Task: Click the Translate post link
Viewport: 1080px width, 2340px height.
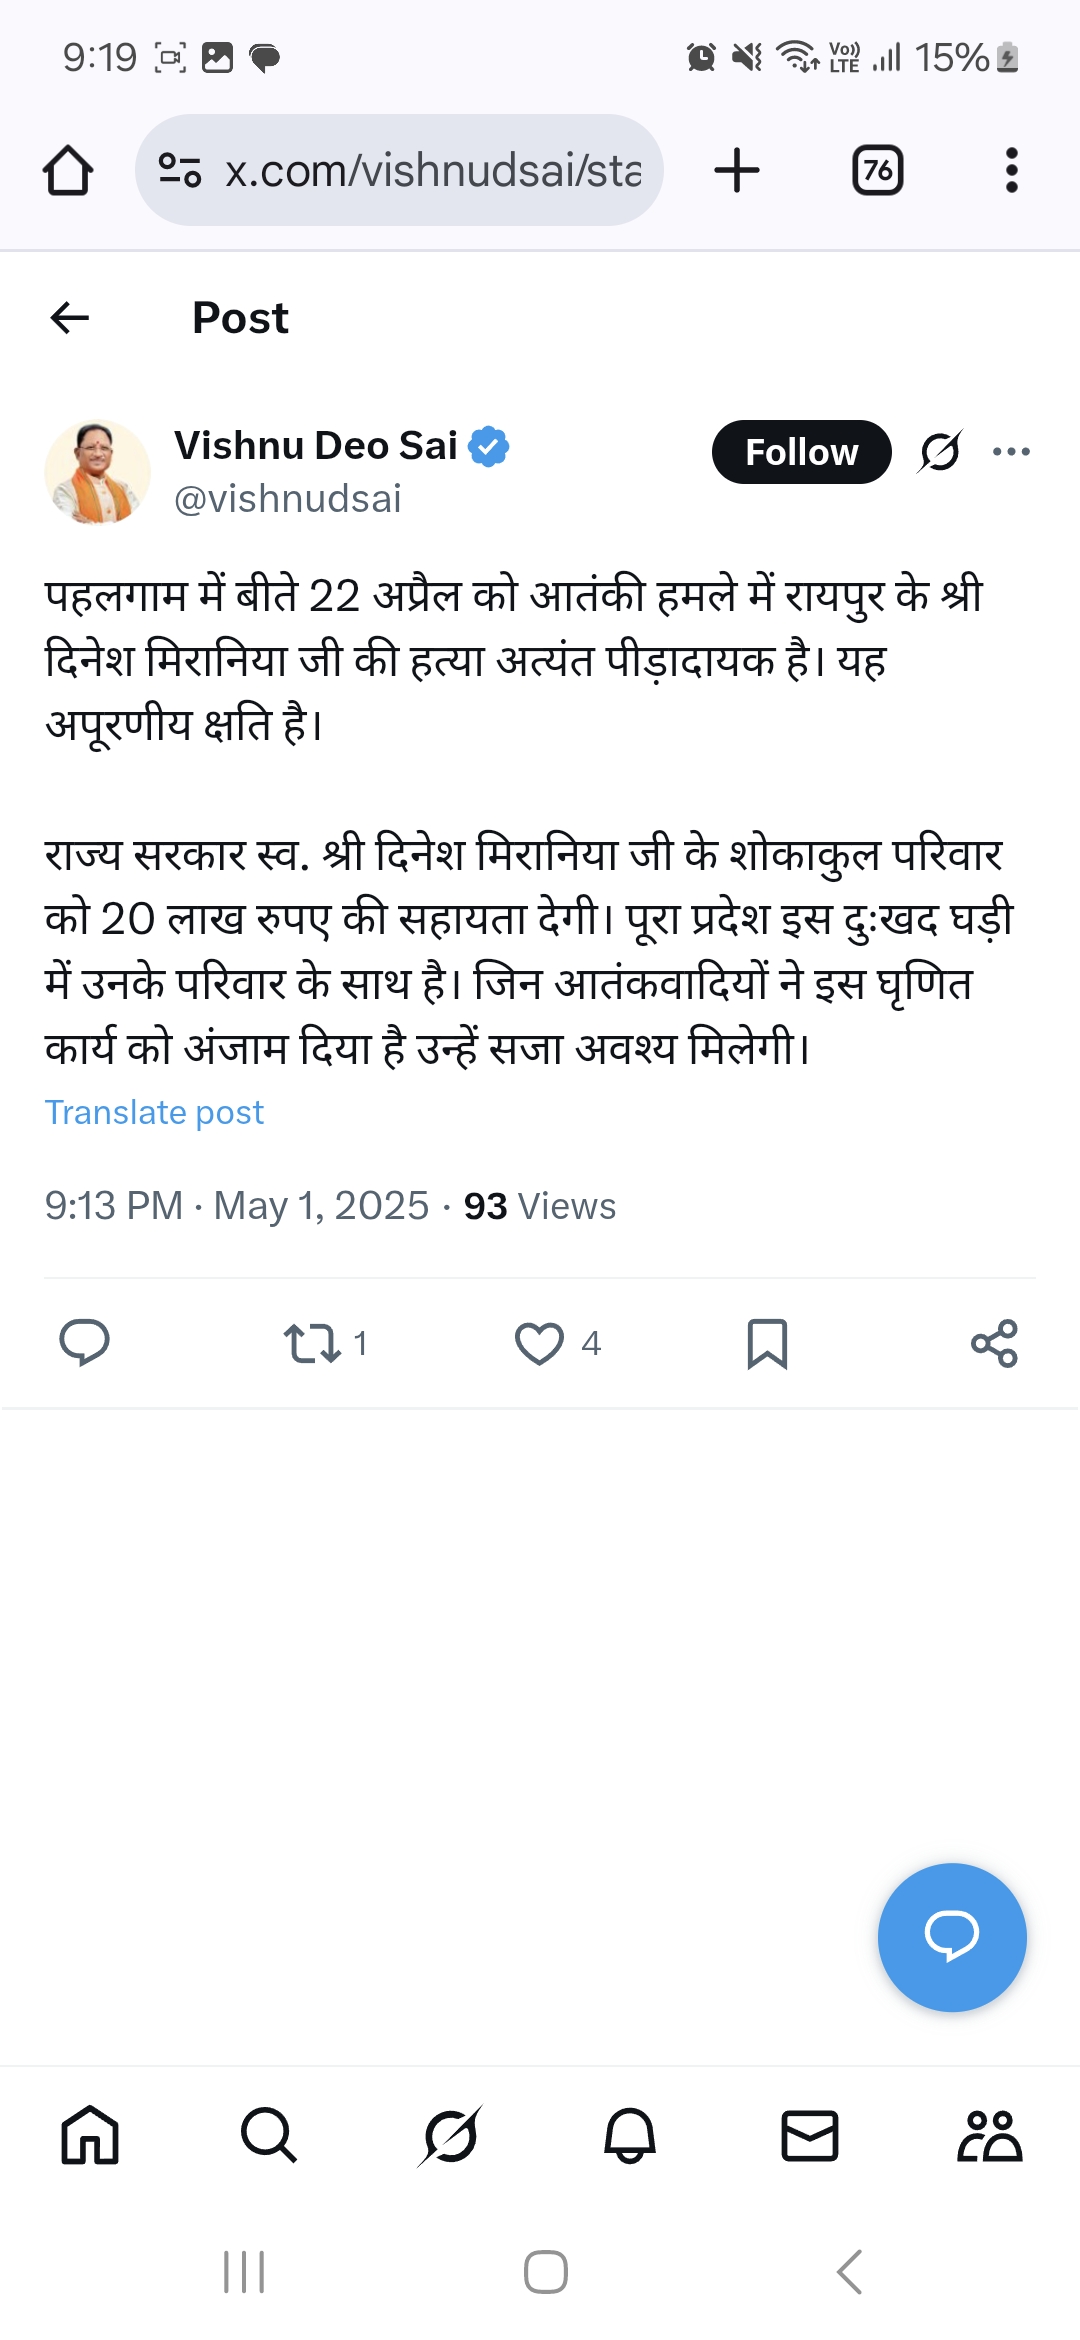Action: click(154, 1112)
